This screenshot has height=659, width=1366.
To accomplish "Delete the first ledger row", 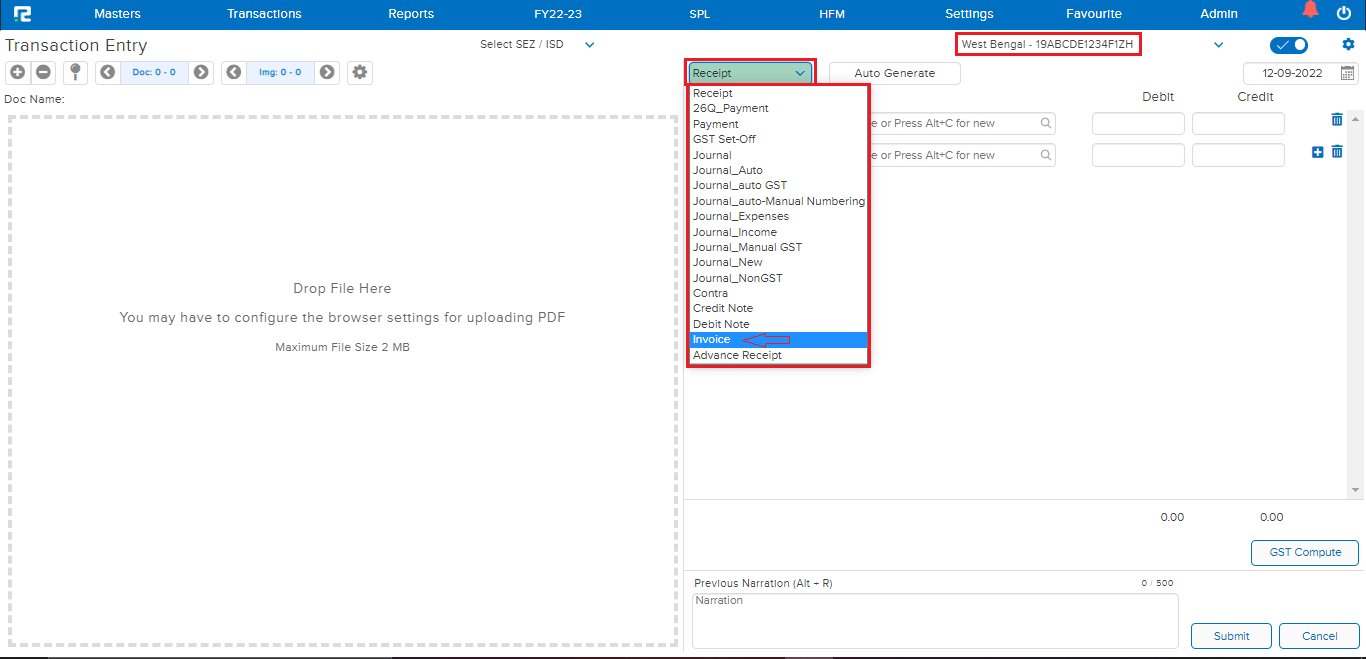I will point(1337,120).
